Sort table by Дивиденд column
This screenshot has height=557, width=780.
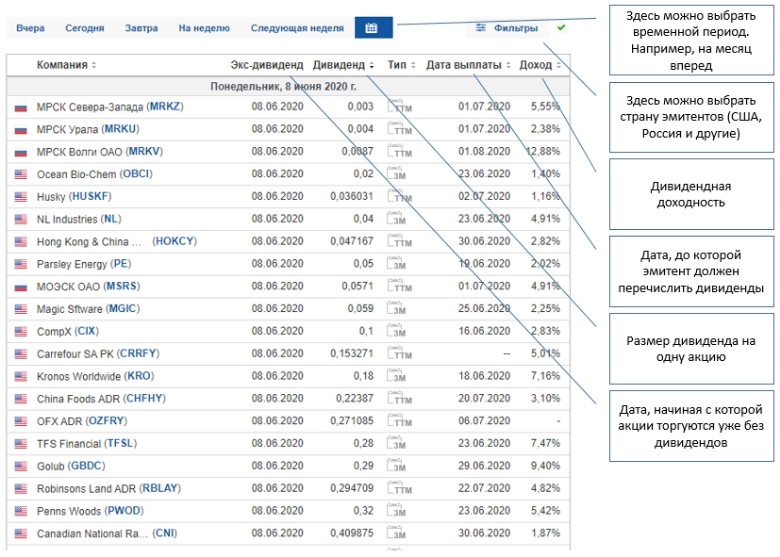pos(343,65)
